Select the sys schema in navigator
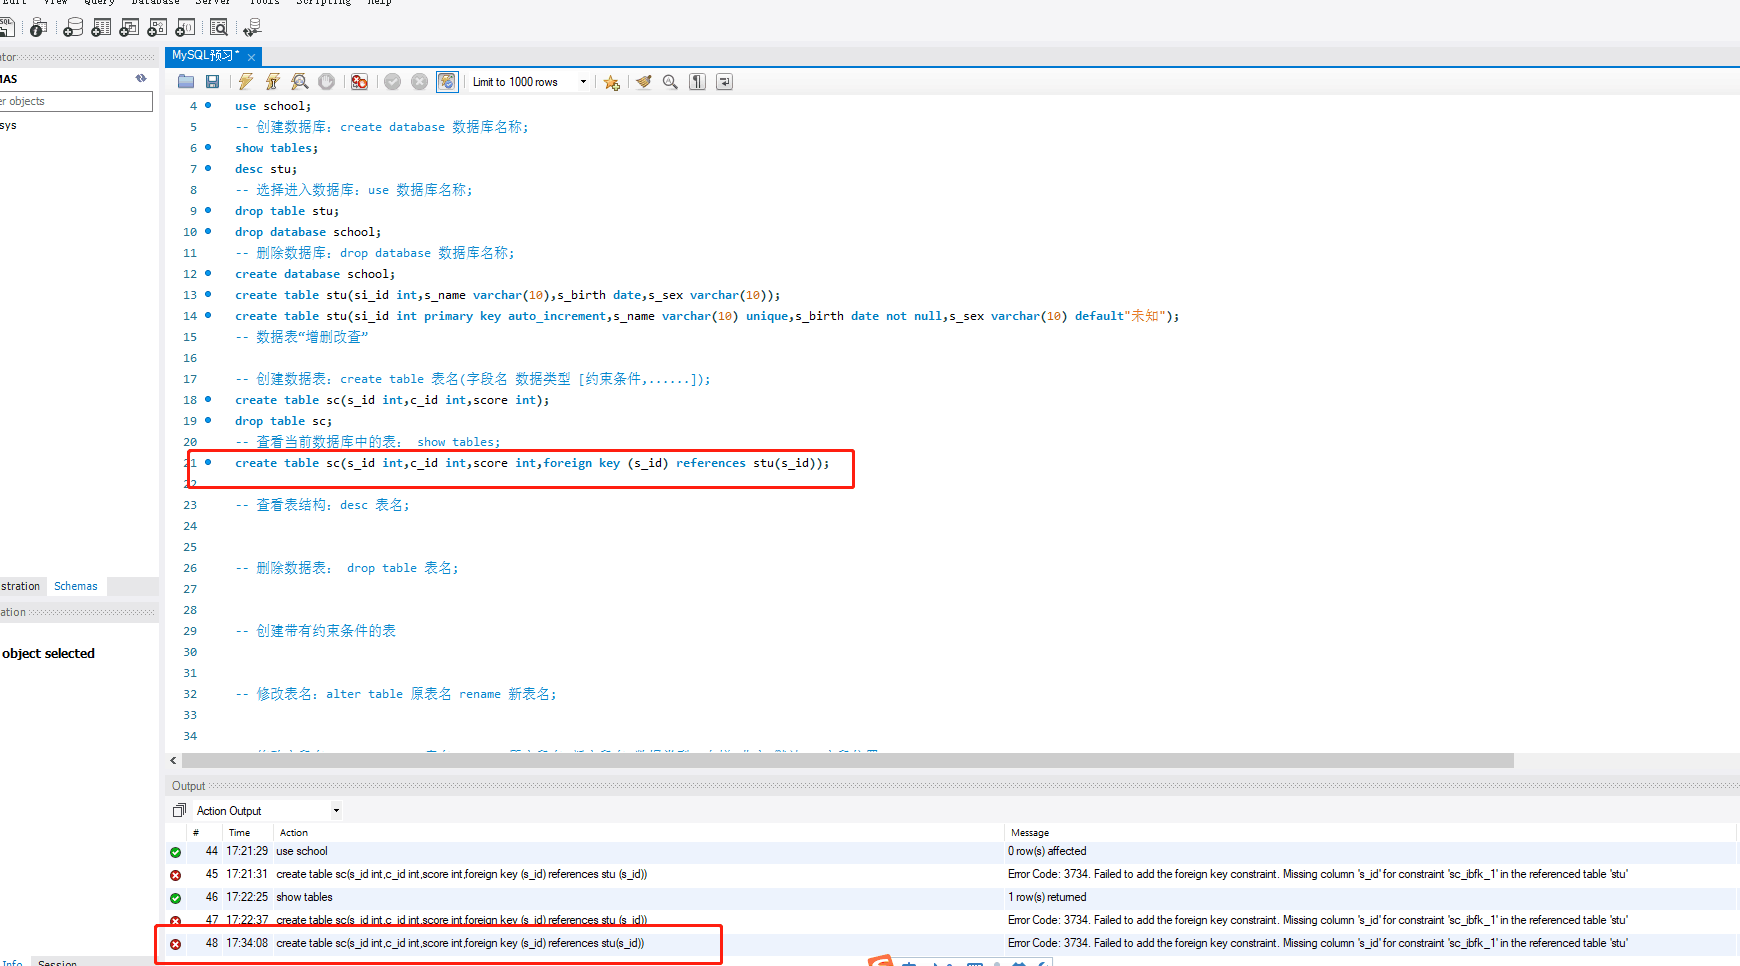This screenshot has width=1740, height=966. pyautogui.click(x=8, y=125)
